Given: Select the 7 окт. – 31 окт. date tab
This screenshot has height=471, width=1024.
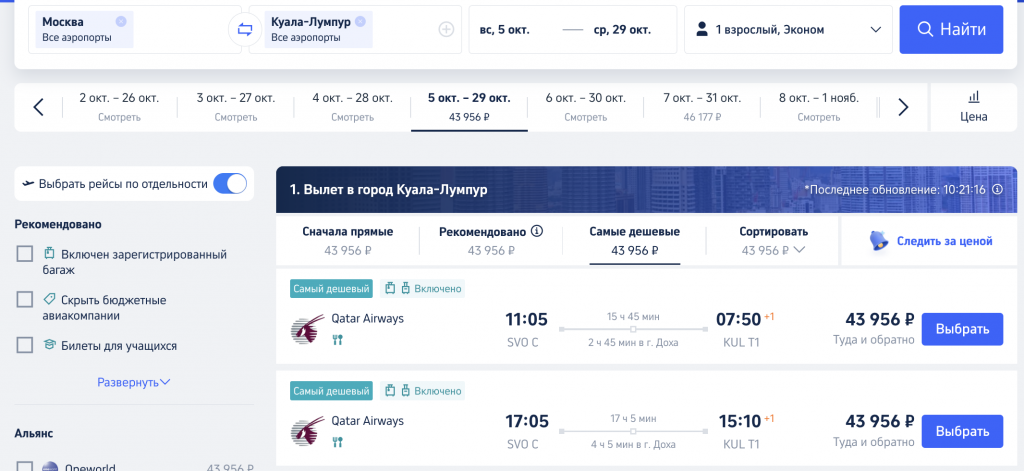Looking at the screenshot, I should [702, 107].
